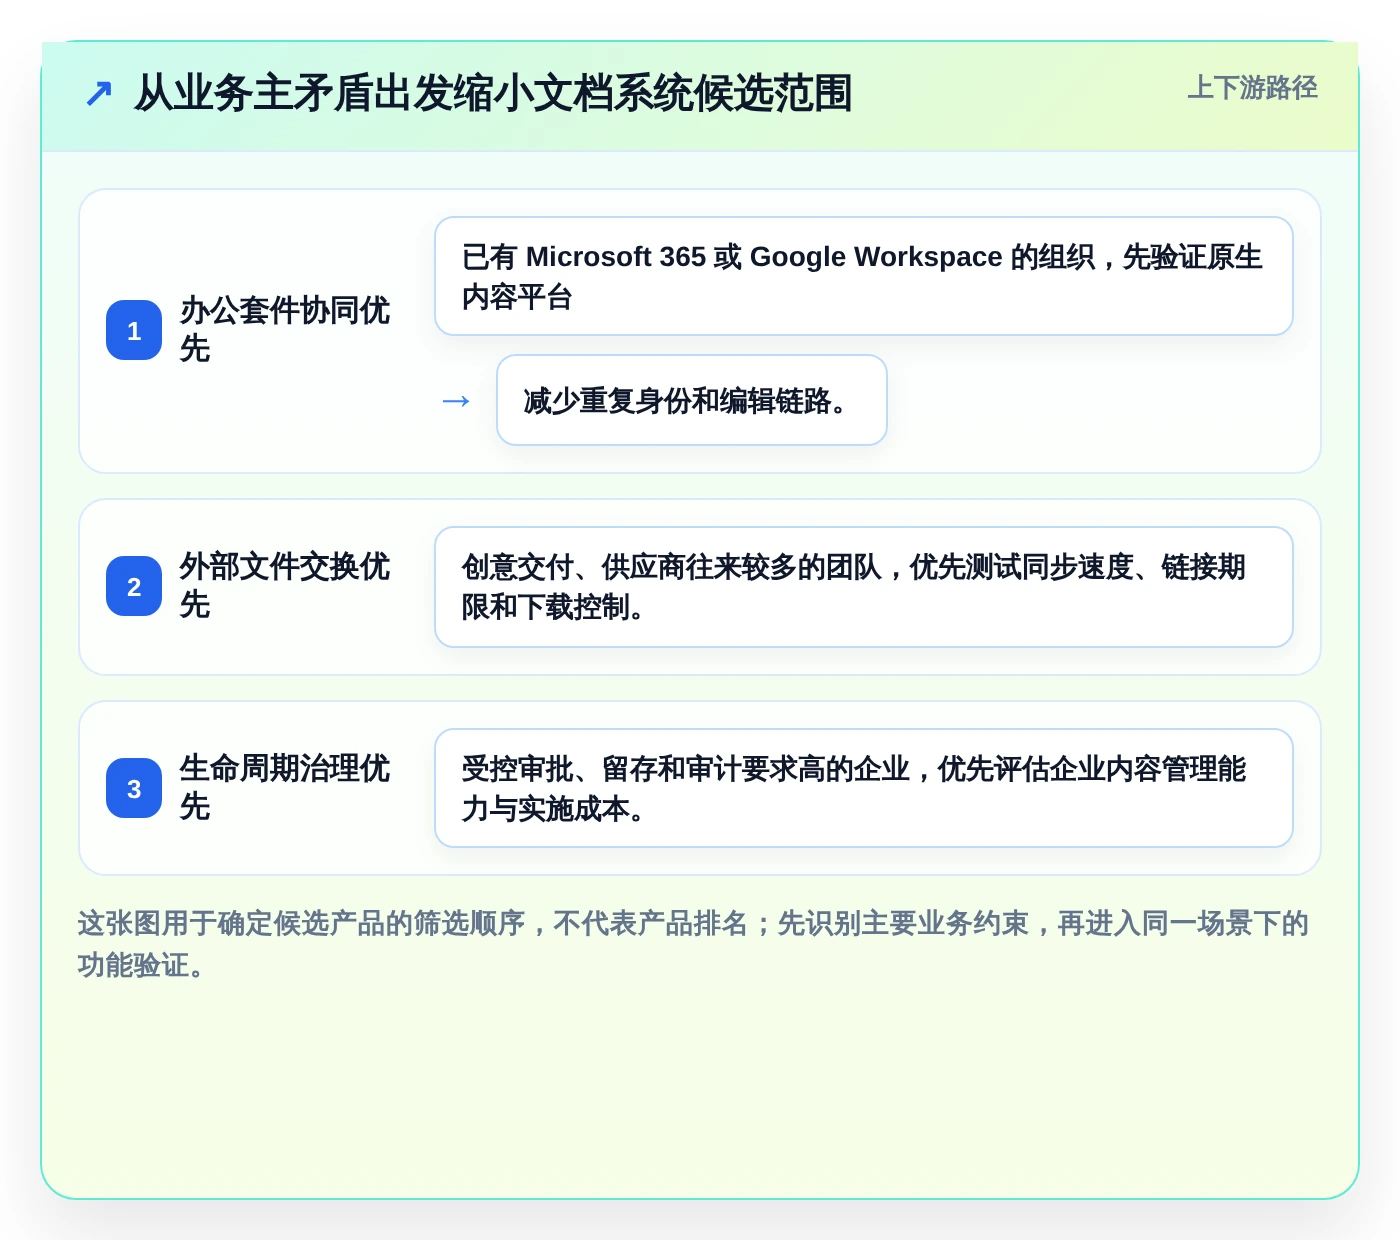Select the number 3 badge

pos(134,788)
